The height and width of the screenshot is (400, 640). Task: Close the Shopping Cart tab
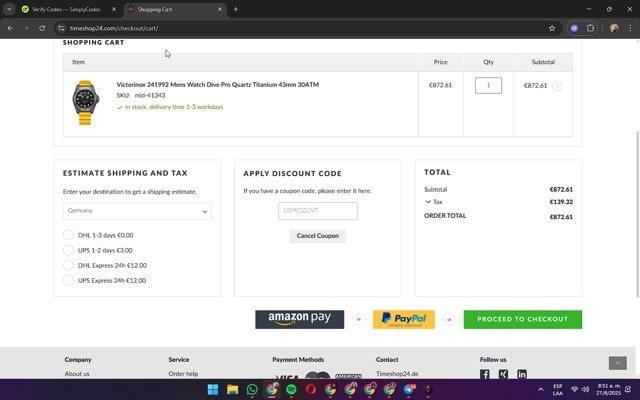(x=220, y=9)
